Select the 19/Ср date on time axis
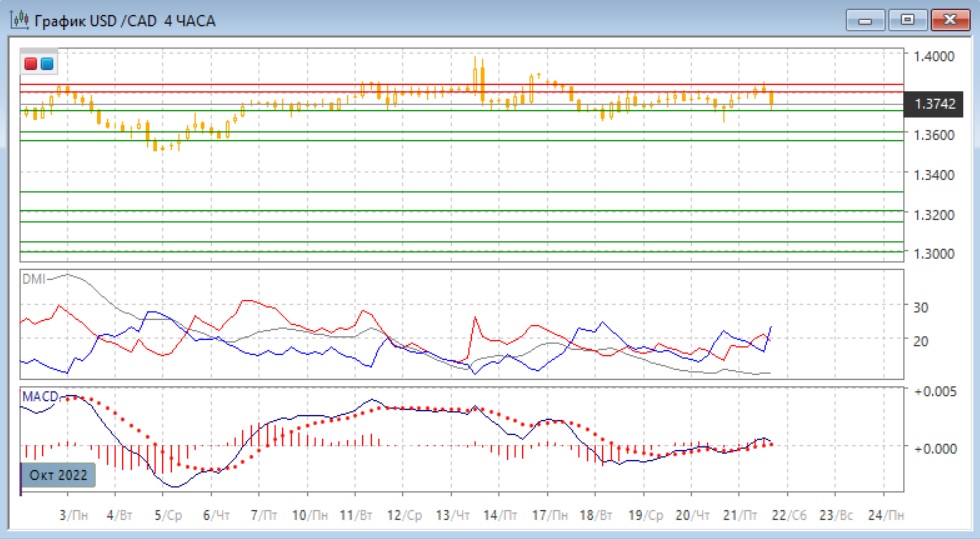The height and width of the screenshot is (539, 980). pyautogui.click(x=645, y=515)
